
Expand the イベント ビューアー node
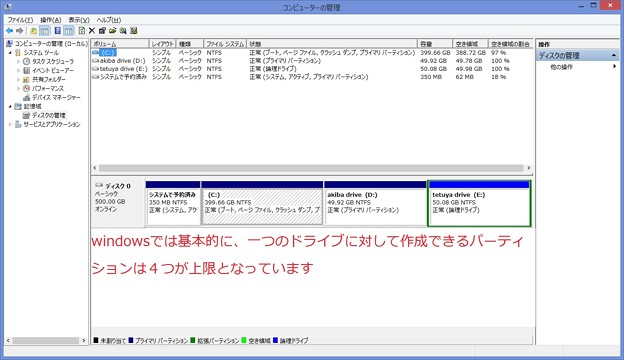(18, 70)
